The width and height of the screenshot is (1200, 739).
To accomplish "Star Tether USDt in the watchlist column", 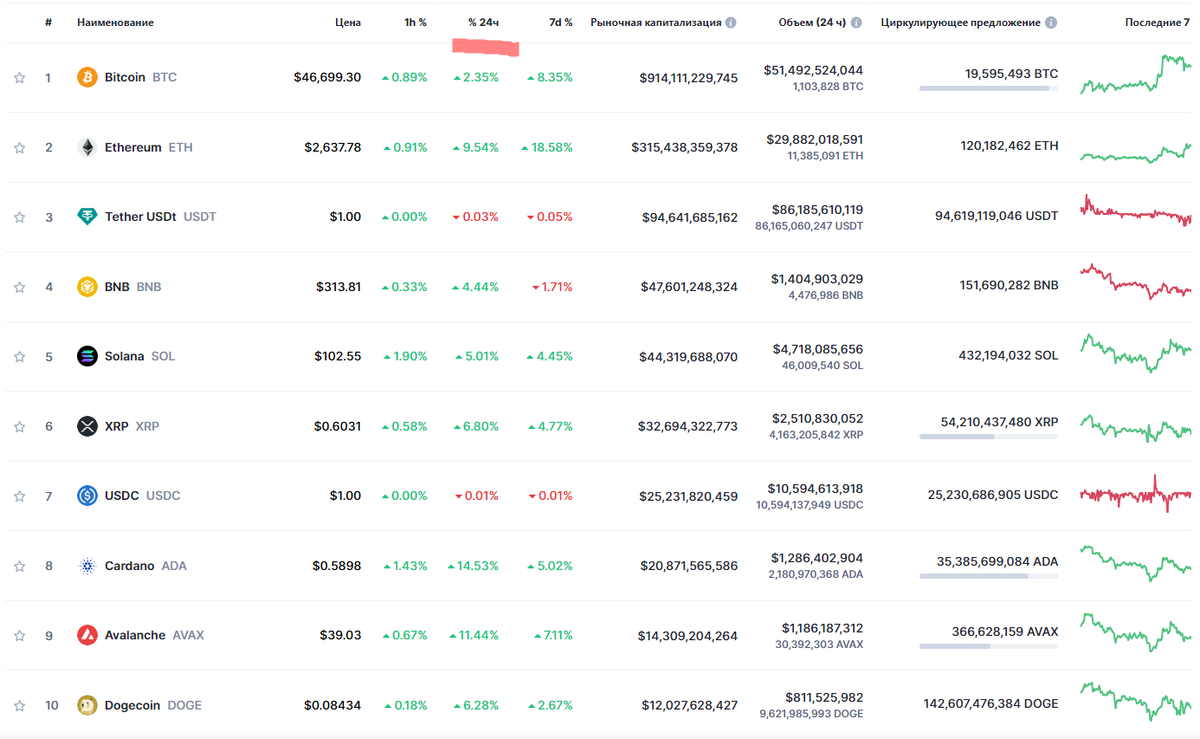I will coord(19,217).
